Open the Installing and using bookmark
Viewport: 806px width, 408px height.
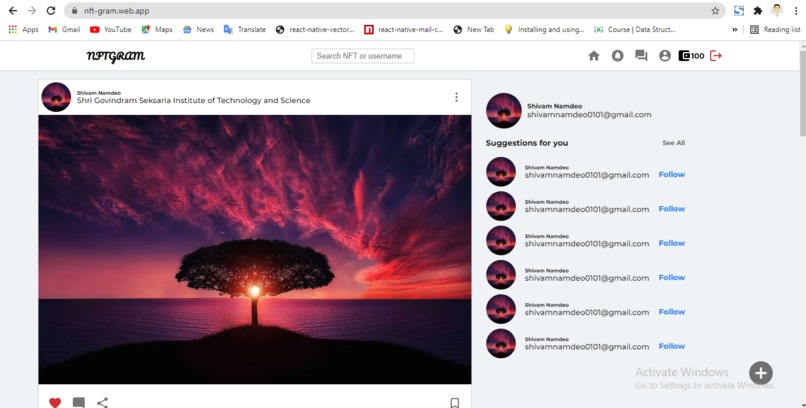point(544,29)
